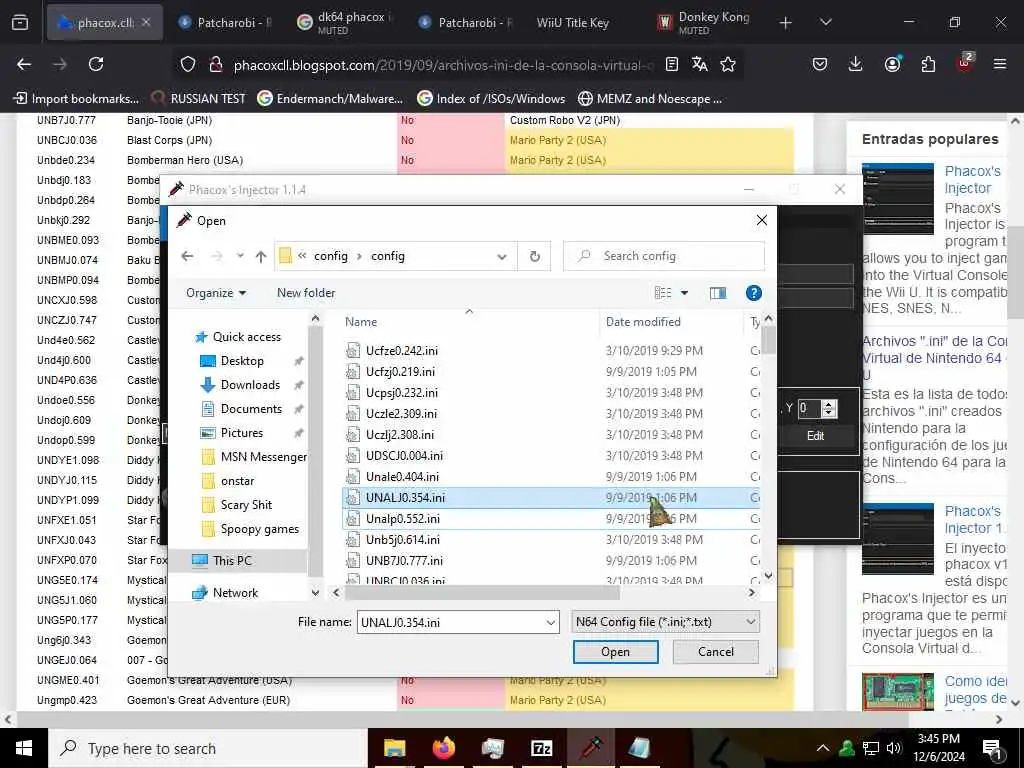This screenshot has height=768, width=1024.
Task: Click the Open button
Action: click(x=615, y=652)
